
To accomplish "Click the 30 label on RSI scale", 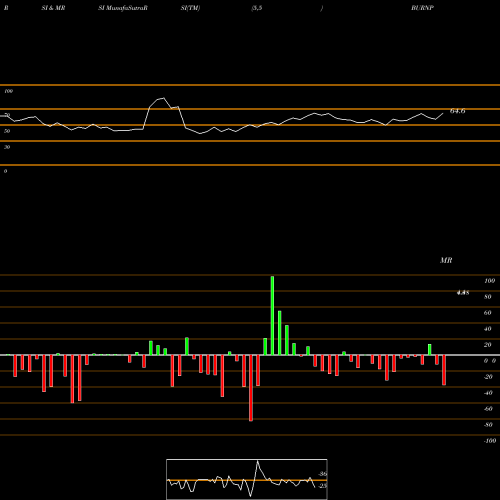I will (7, 147).
